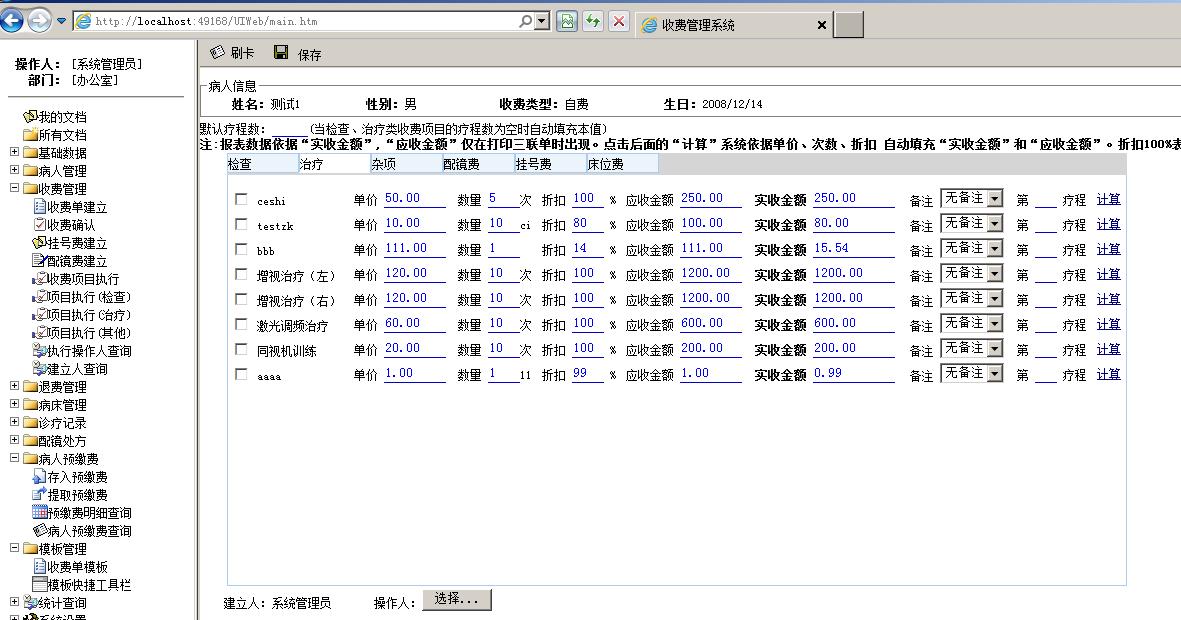Click the browser forward arrow button
Screen dimensions: 1181x620
[39, 20]
